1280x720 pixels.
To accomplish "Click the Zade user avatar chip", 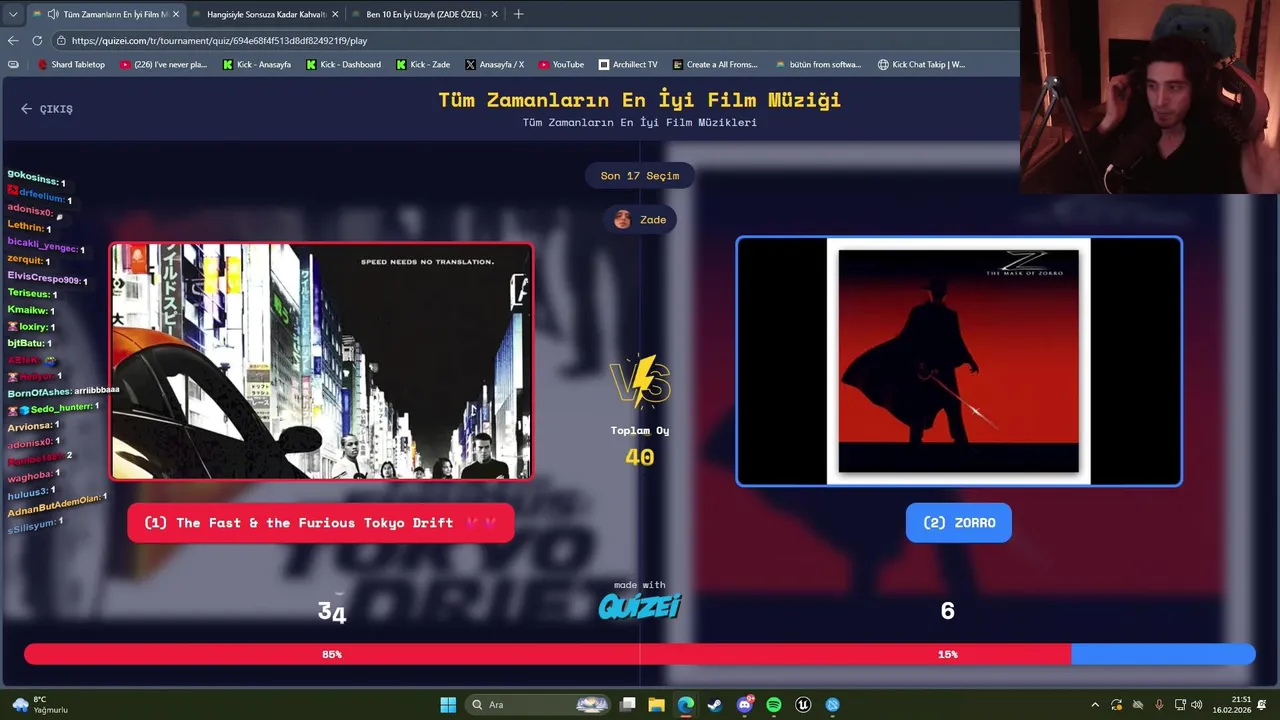I will [640, 219].
